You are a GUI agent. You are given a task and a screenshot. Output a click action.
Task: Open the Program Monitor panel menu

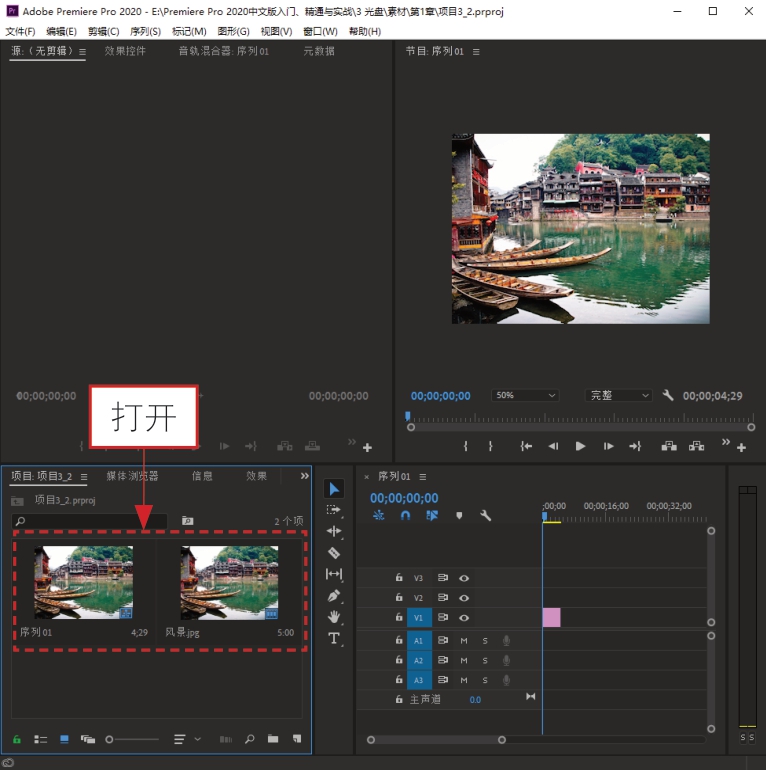point(476,52)
